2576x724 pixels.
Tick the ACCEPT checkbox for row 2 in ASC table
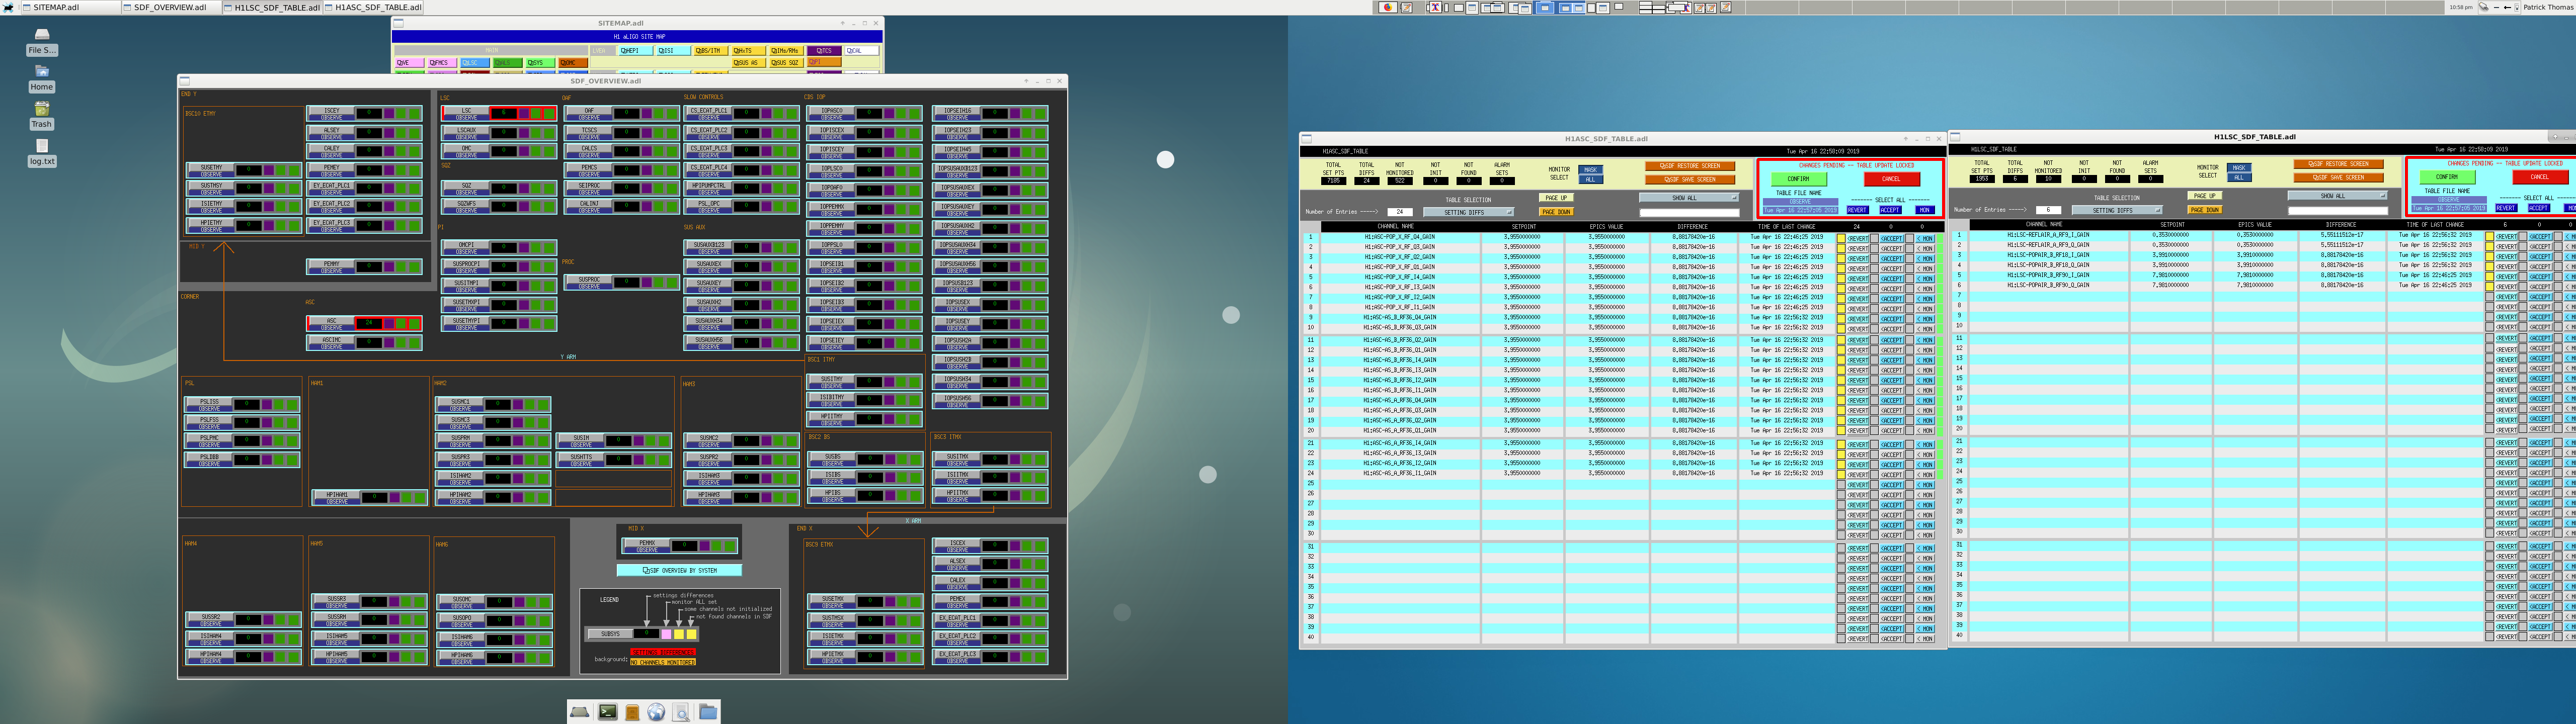[x=1875, y=248]
